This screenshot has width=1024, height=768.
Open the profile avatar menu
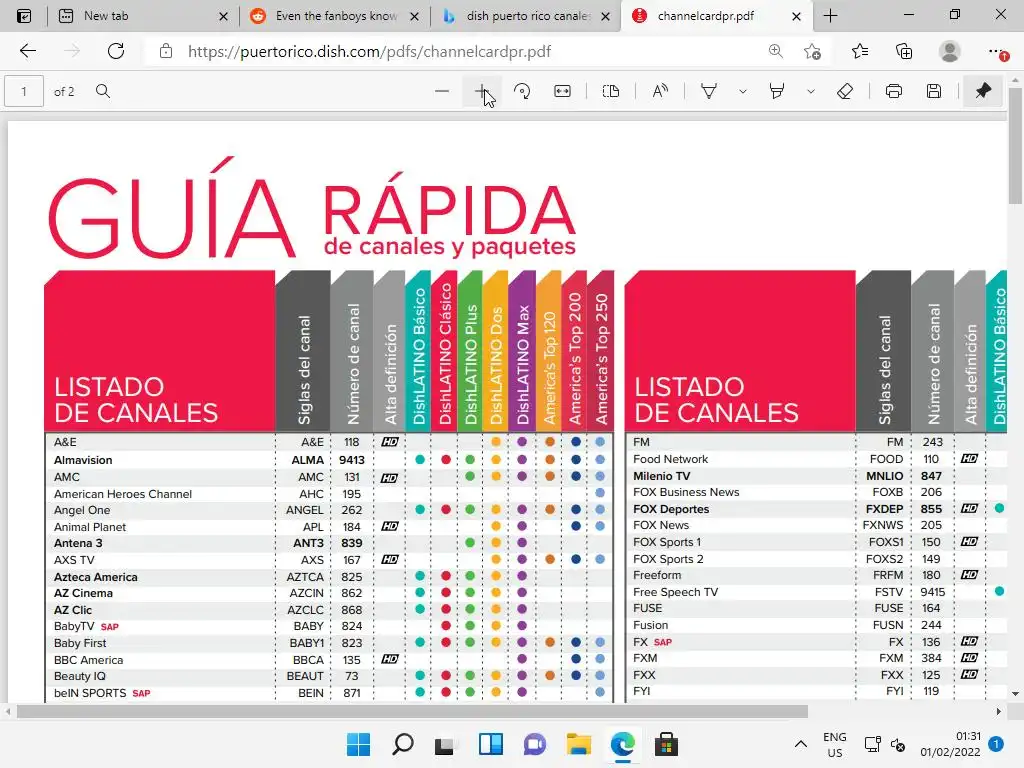(950, 52)
